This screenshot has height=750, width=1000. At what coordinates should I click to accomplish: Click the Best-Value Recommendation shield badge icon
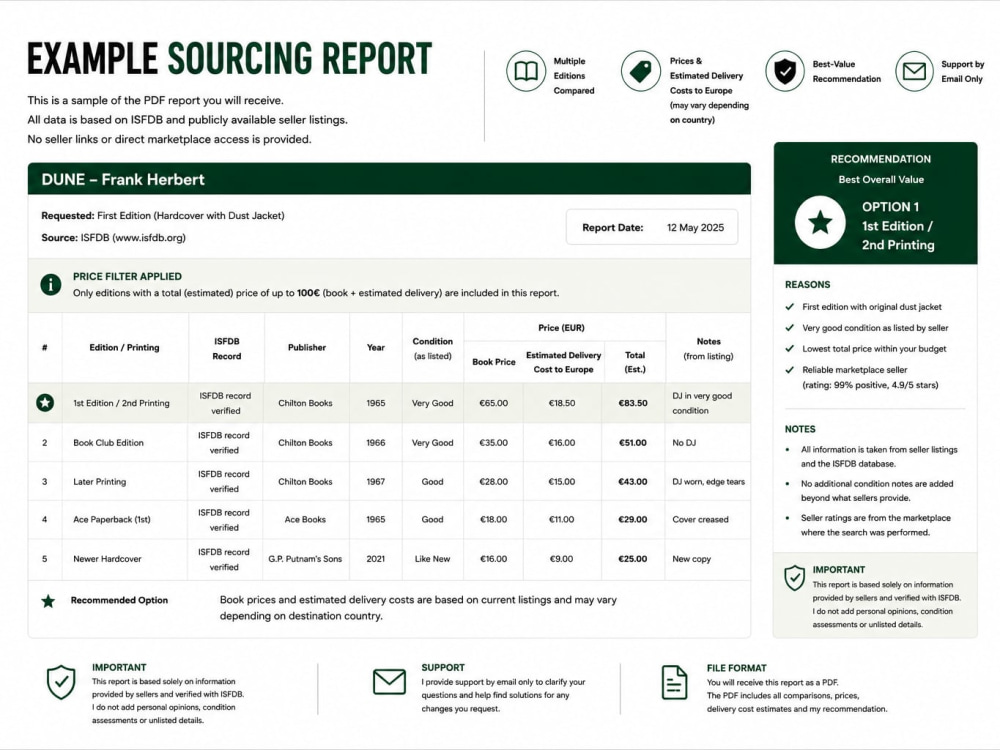click(785, 71)
